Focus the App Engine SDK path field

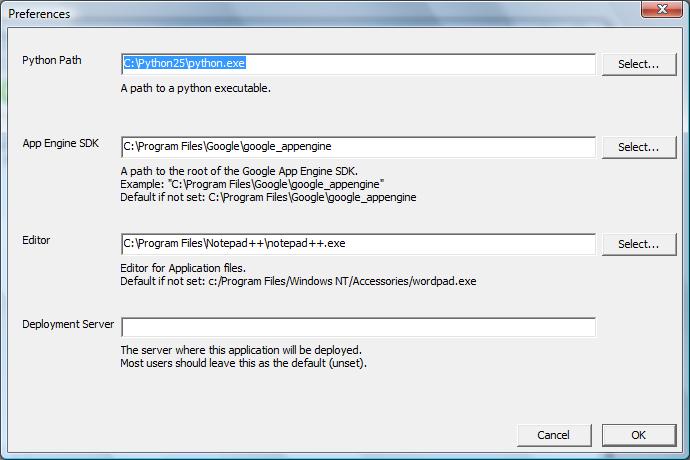pos(358,147)
